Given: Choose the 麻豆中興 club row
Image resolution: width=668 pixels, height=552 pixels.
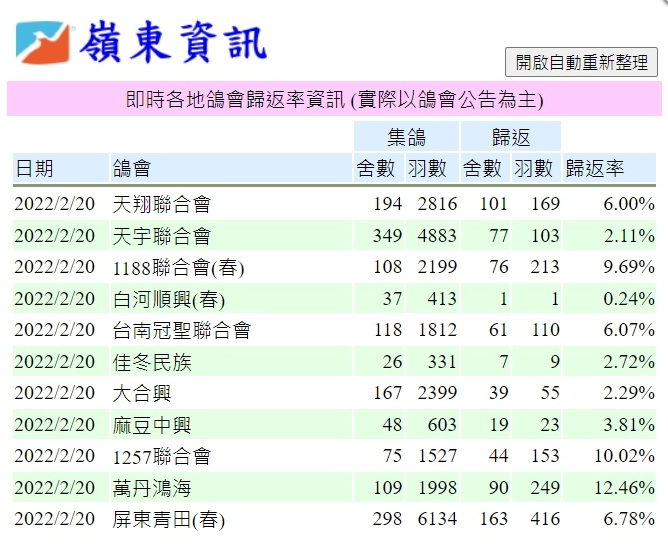Looking at the screenshot, I should tap(152, 425).
